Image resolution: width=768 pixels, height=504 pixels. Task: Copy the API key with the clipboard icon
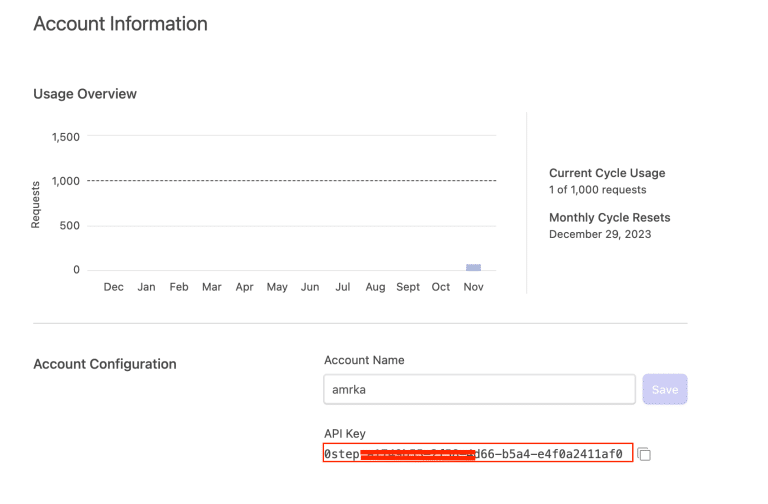pos(644,455)
